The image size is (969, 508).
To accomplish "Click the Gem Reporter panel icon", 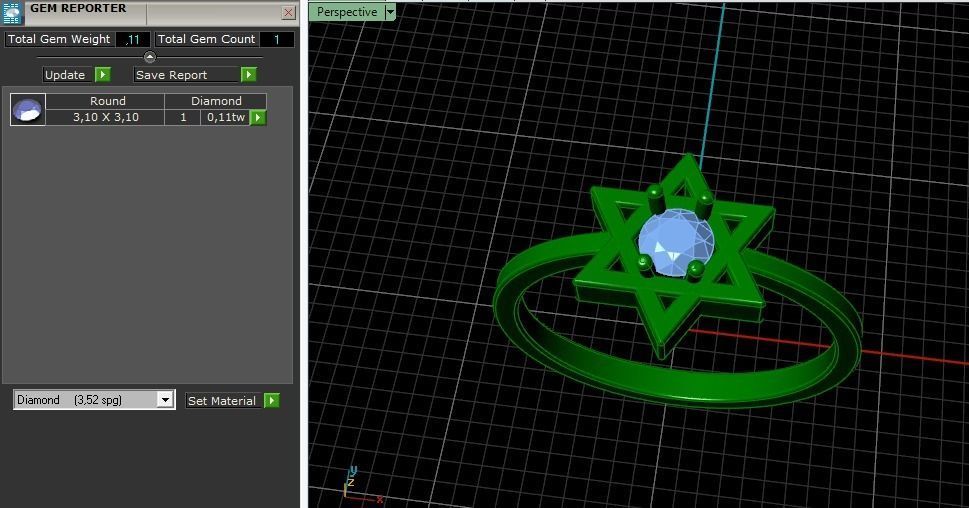I will pos(12,12).
